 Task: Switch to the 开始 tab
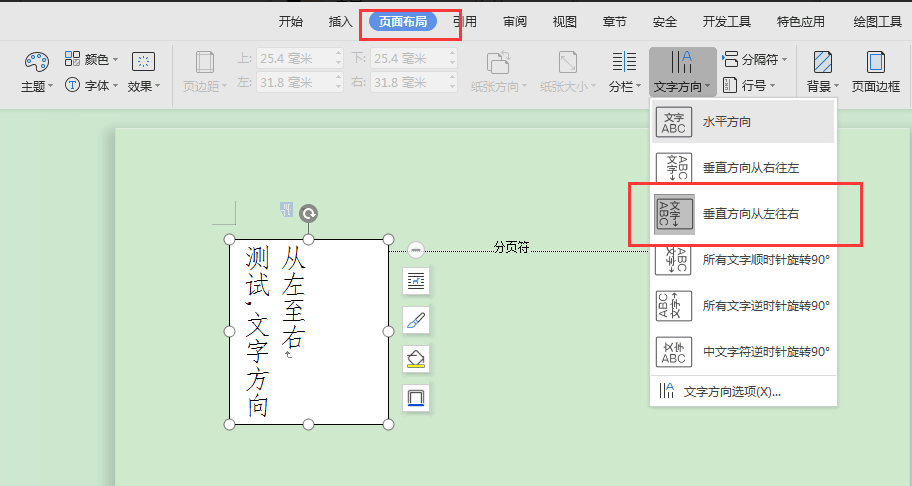pos(290,22)
